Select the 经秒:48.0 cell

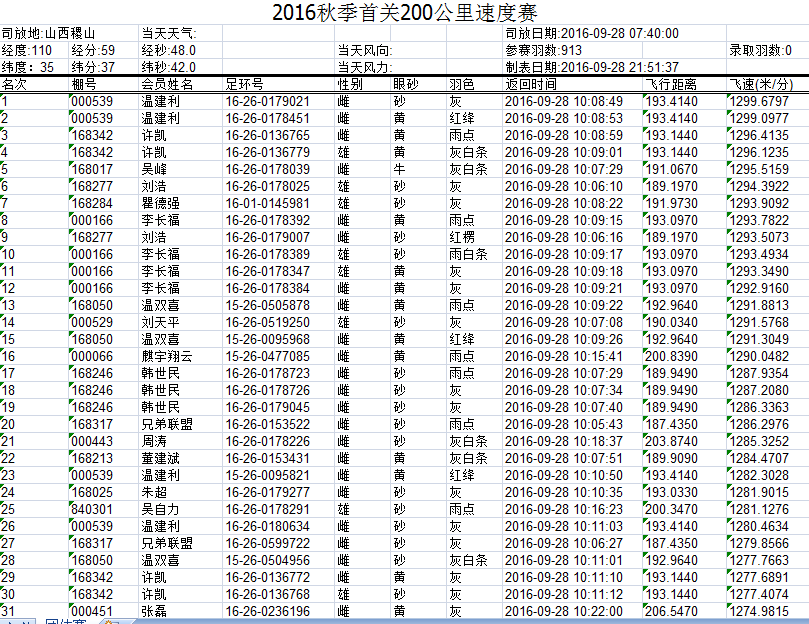click(x=169, y=51)
